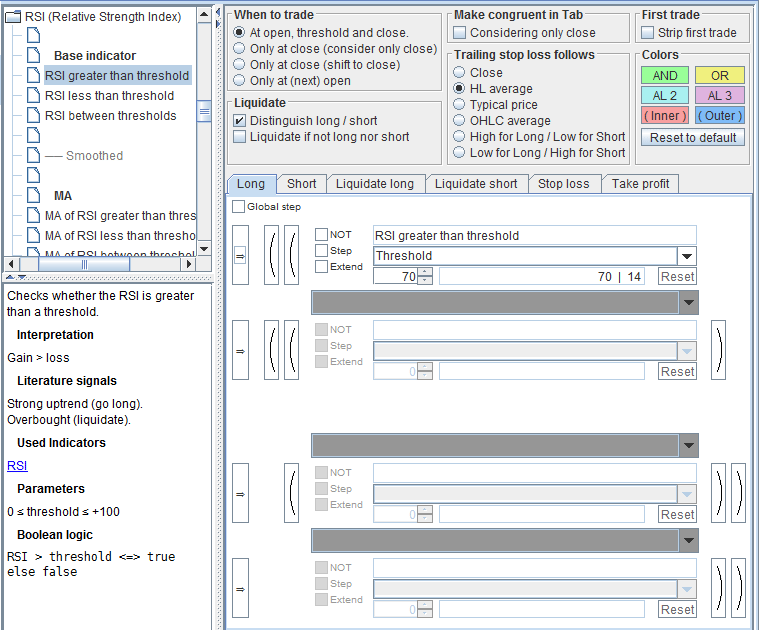
Task: Open the 'Threshold' dropdown
Action: (686, 255)
